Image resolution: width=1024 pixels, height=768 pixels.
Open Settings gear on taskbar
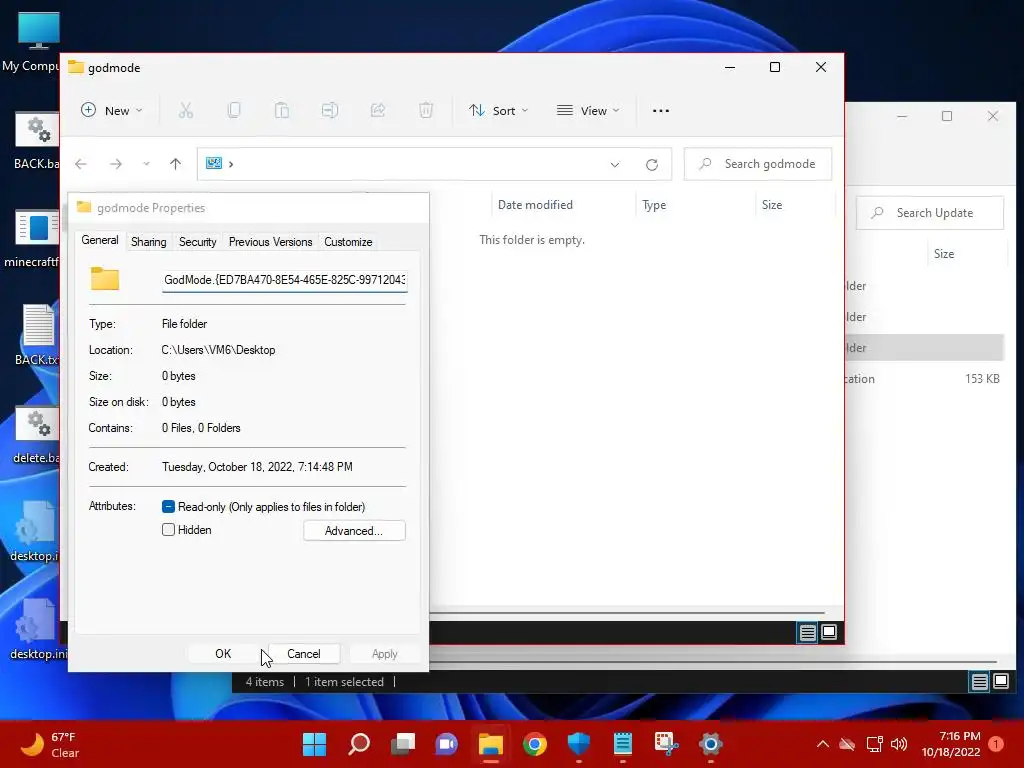point(711,744)
